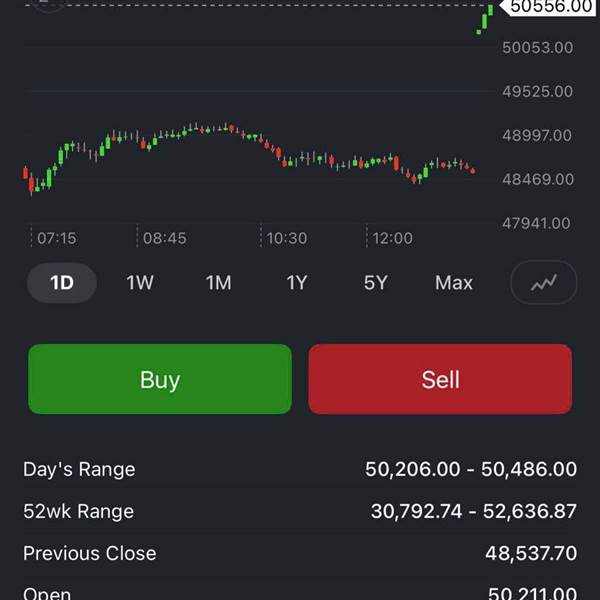
Task: Select the Day's Range row
Action: point(300,469)
